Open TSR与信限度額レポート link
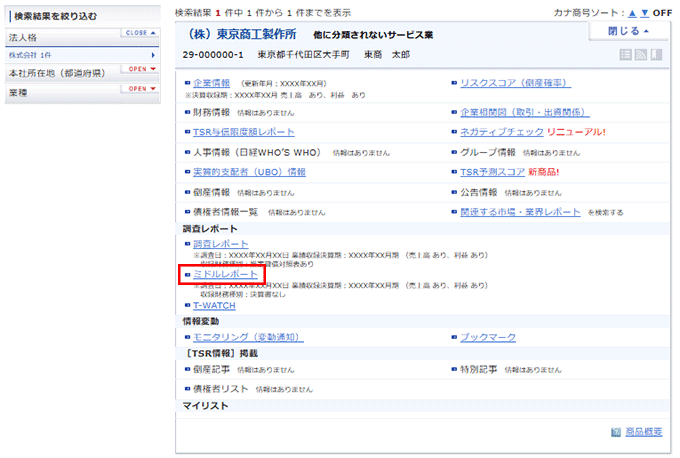The height and width of the screenshot is (458, 680). click(x=243, y=132)
